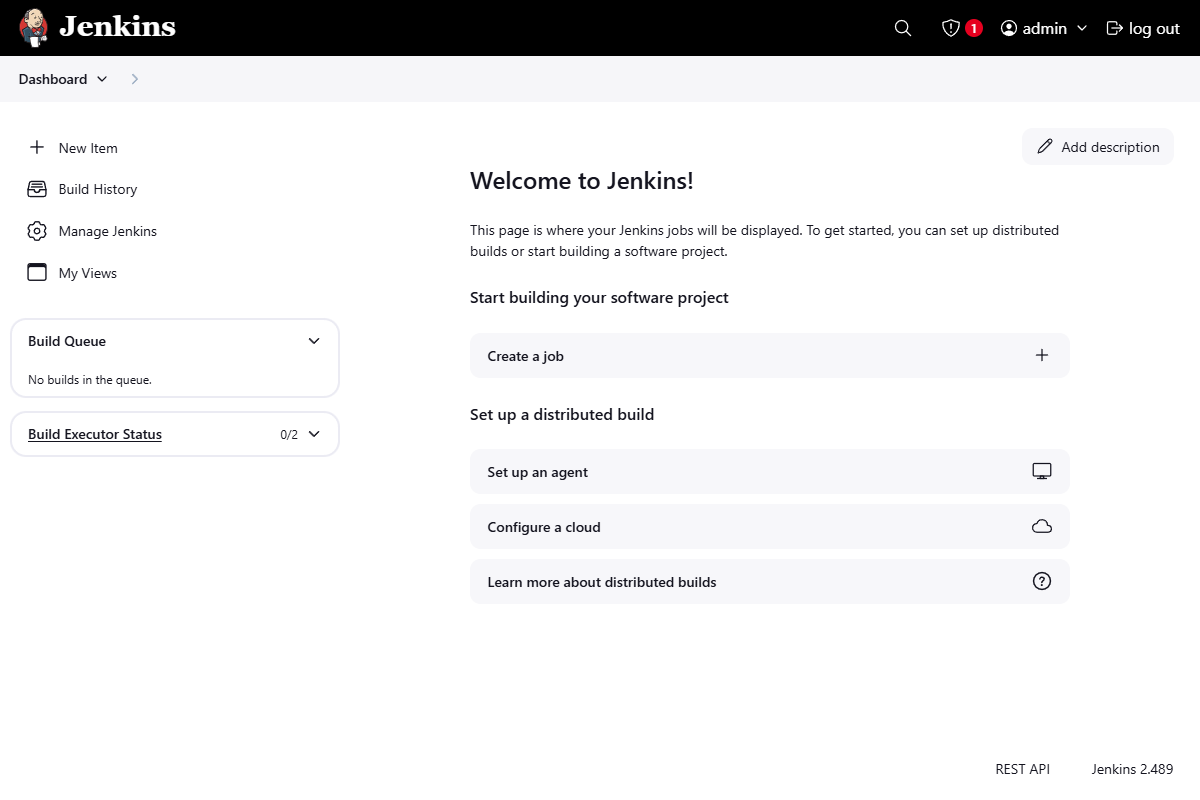Click the question mark icon for distributed builds
The width and height of the screenshot is (1200, 800).
click(x=1042, y=581)
